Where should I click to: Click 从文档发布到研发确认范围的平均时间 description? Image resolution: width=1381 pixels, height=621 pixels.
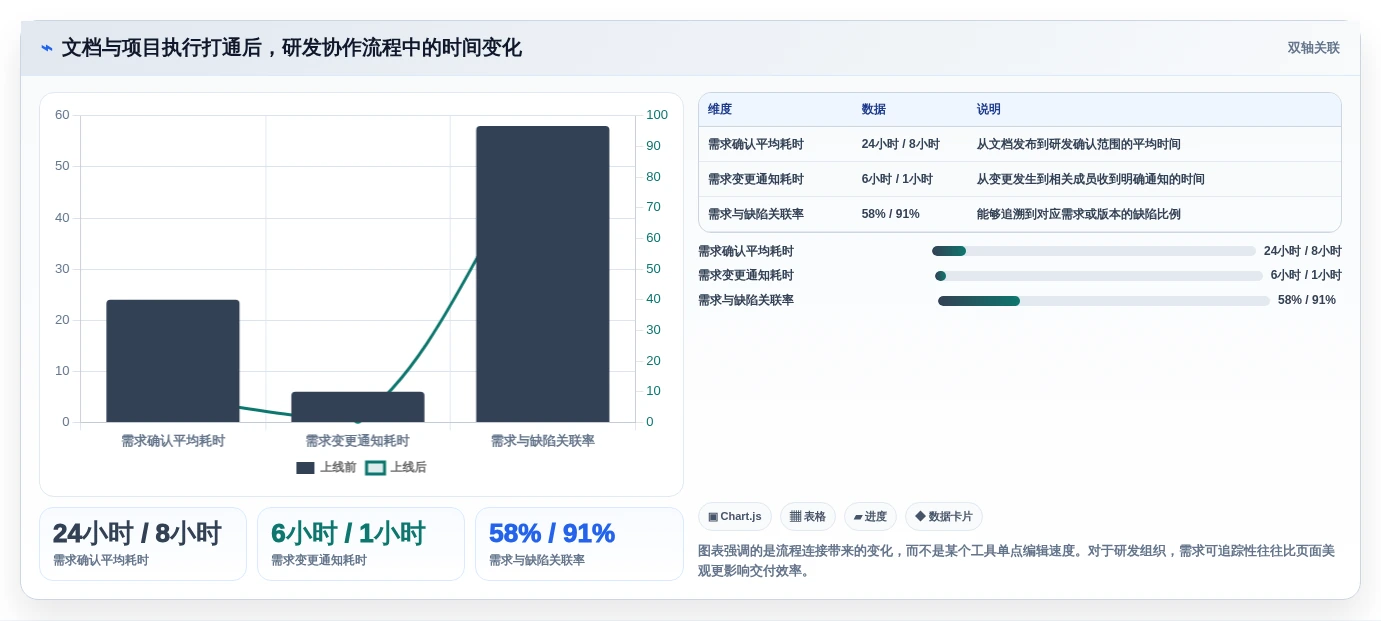[x=1079, y=144]
